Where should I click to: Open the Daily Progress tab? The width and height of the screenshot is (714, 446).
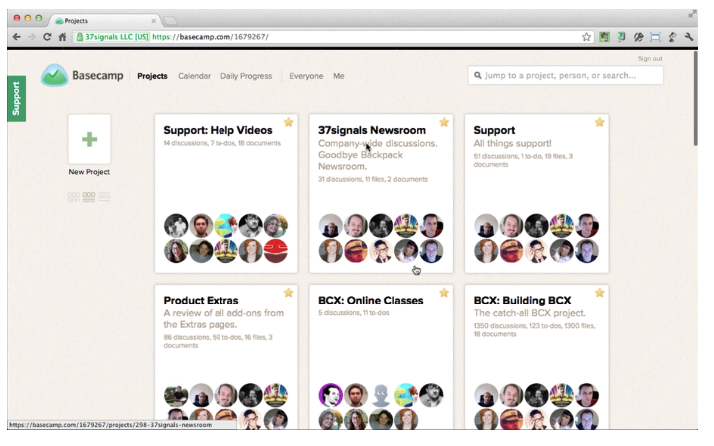[x=244, y=76]
